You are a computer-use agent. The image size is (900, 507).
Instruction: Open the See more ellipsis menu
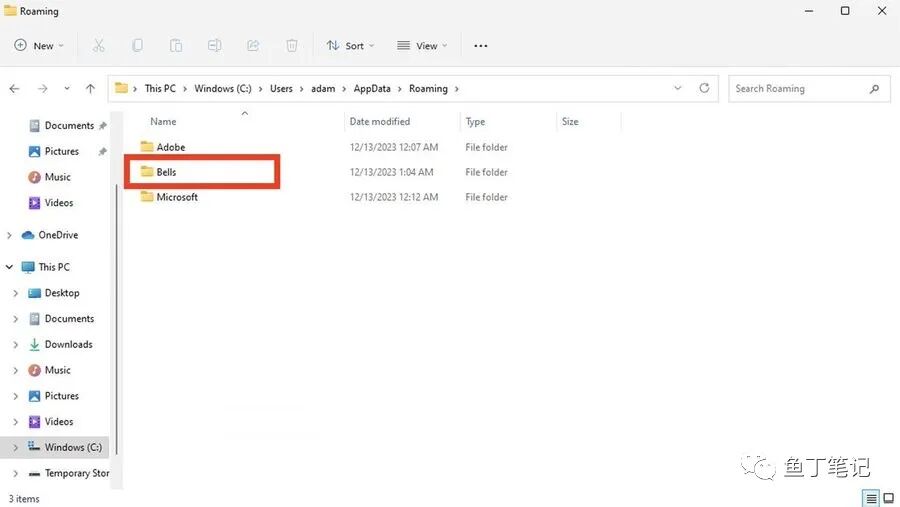coord(481,45)
